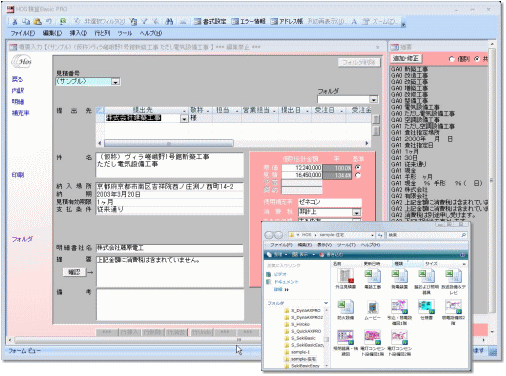Click the Copy icon in the toolbar
This screenshot has height=376, width=506.
26,22
